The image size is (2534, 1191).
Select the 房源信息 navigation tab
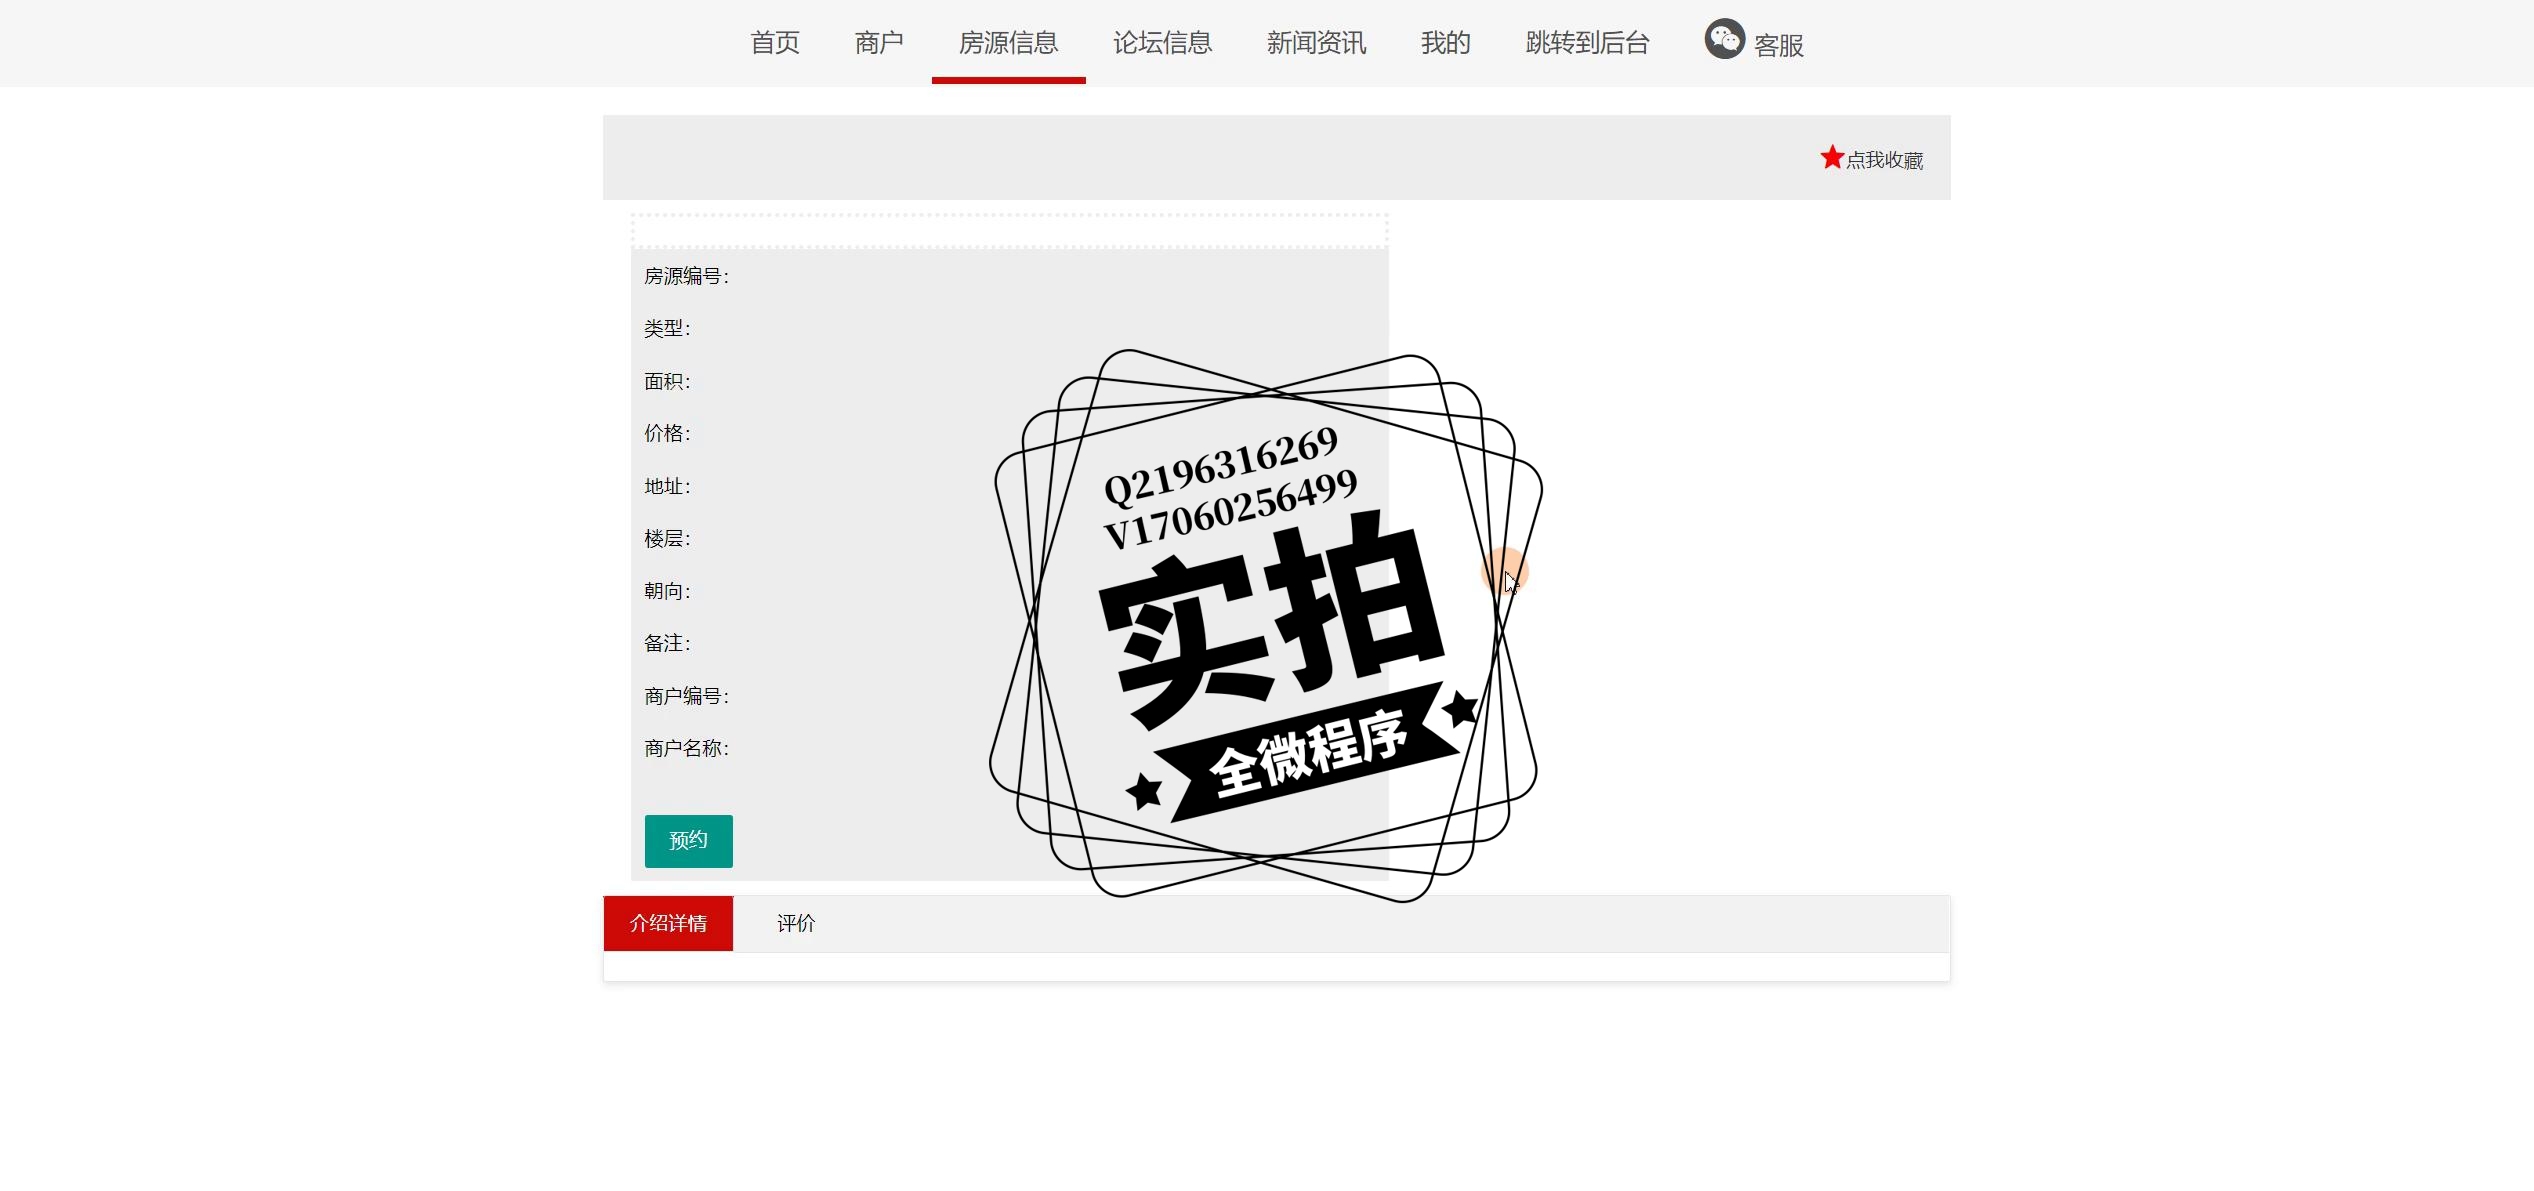point(1008,43)
